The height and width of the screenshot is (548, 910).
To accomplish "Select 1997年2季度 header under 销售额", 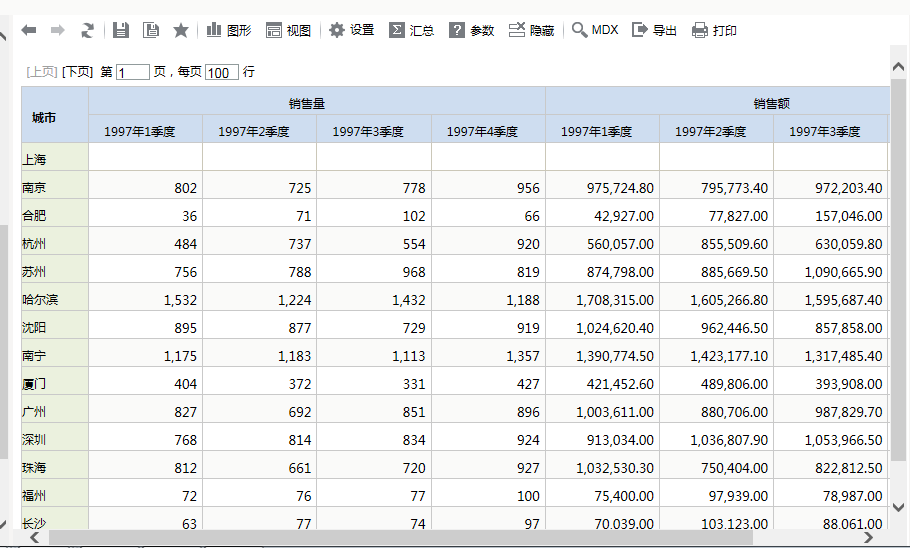I will (x=717, y=129).
